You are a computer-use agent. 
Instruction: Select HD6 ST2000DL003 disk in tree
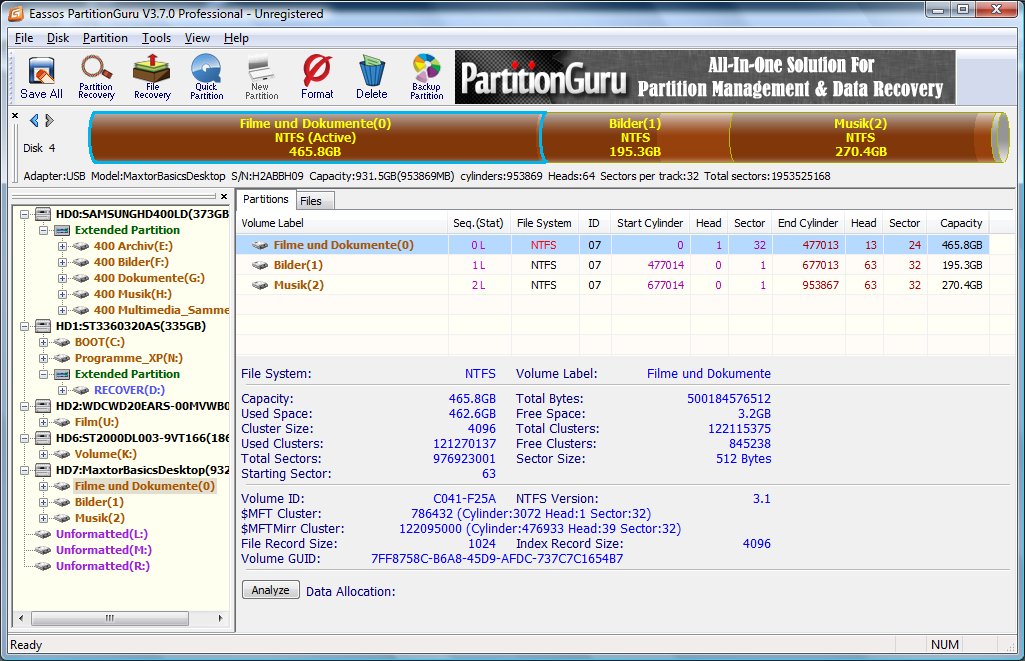coord(142,438)
